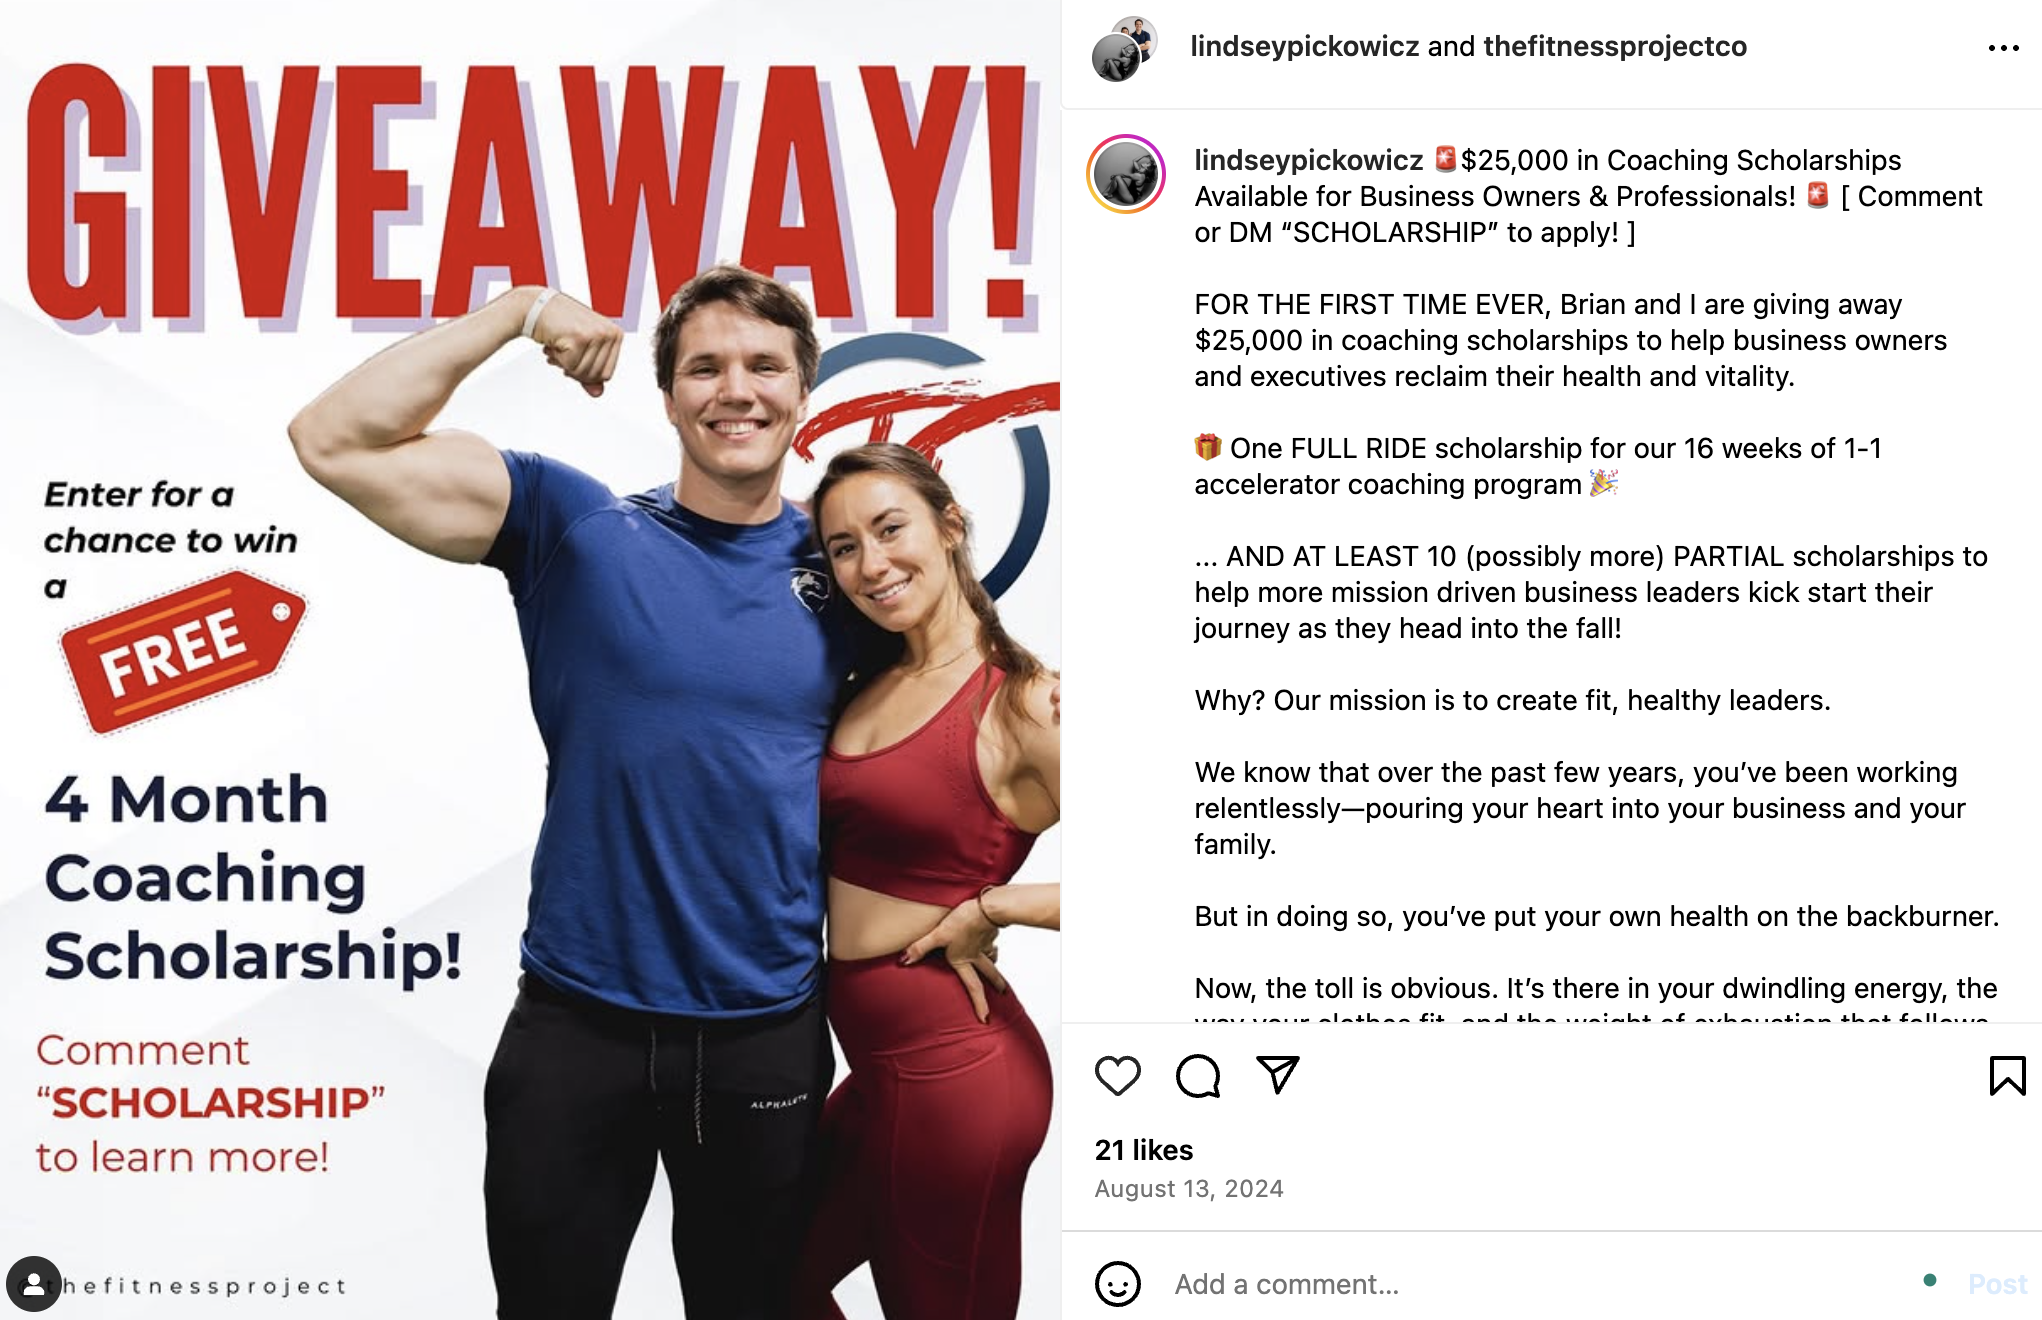Like the post with the heart icon

click(1117, 1076)
